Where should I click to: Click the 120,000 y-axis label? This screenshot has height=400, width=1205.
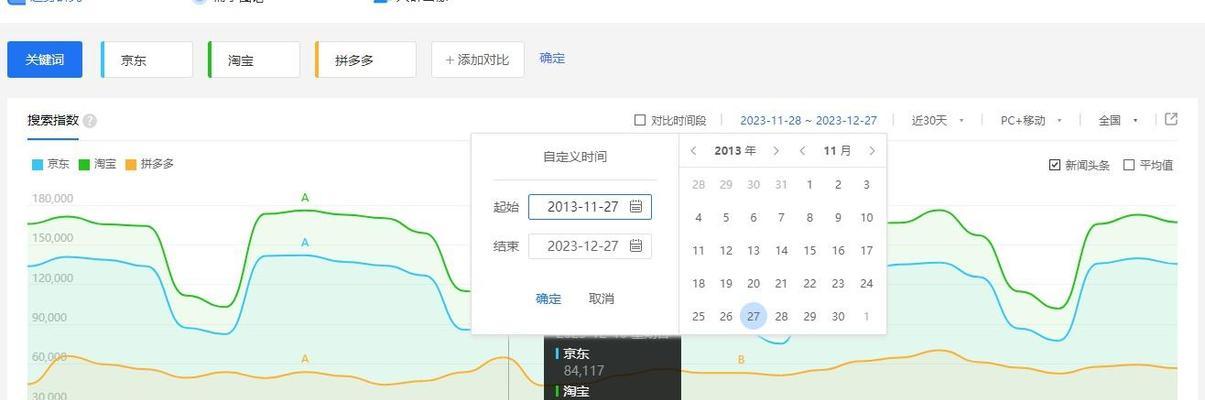coord(51,277)
